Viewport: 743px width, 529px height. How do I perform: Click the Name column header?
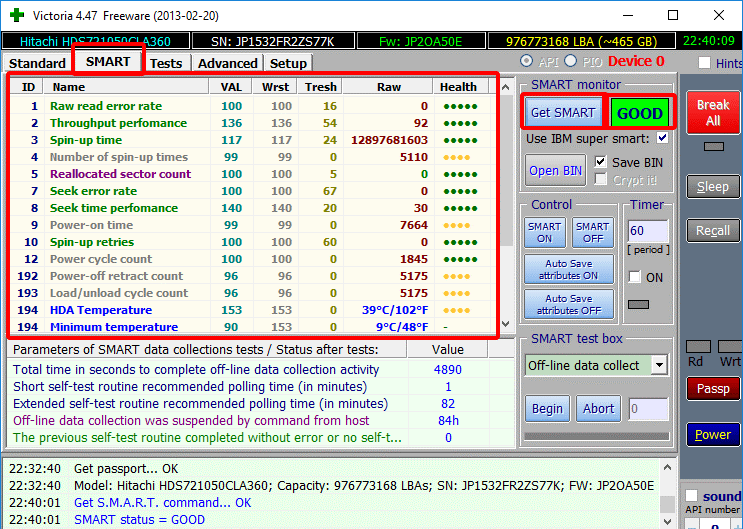coord(126,87)
